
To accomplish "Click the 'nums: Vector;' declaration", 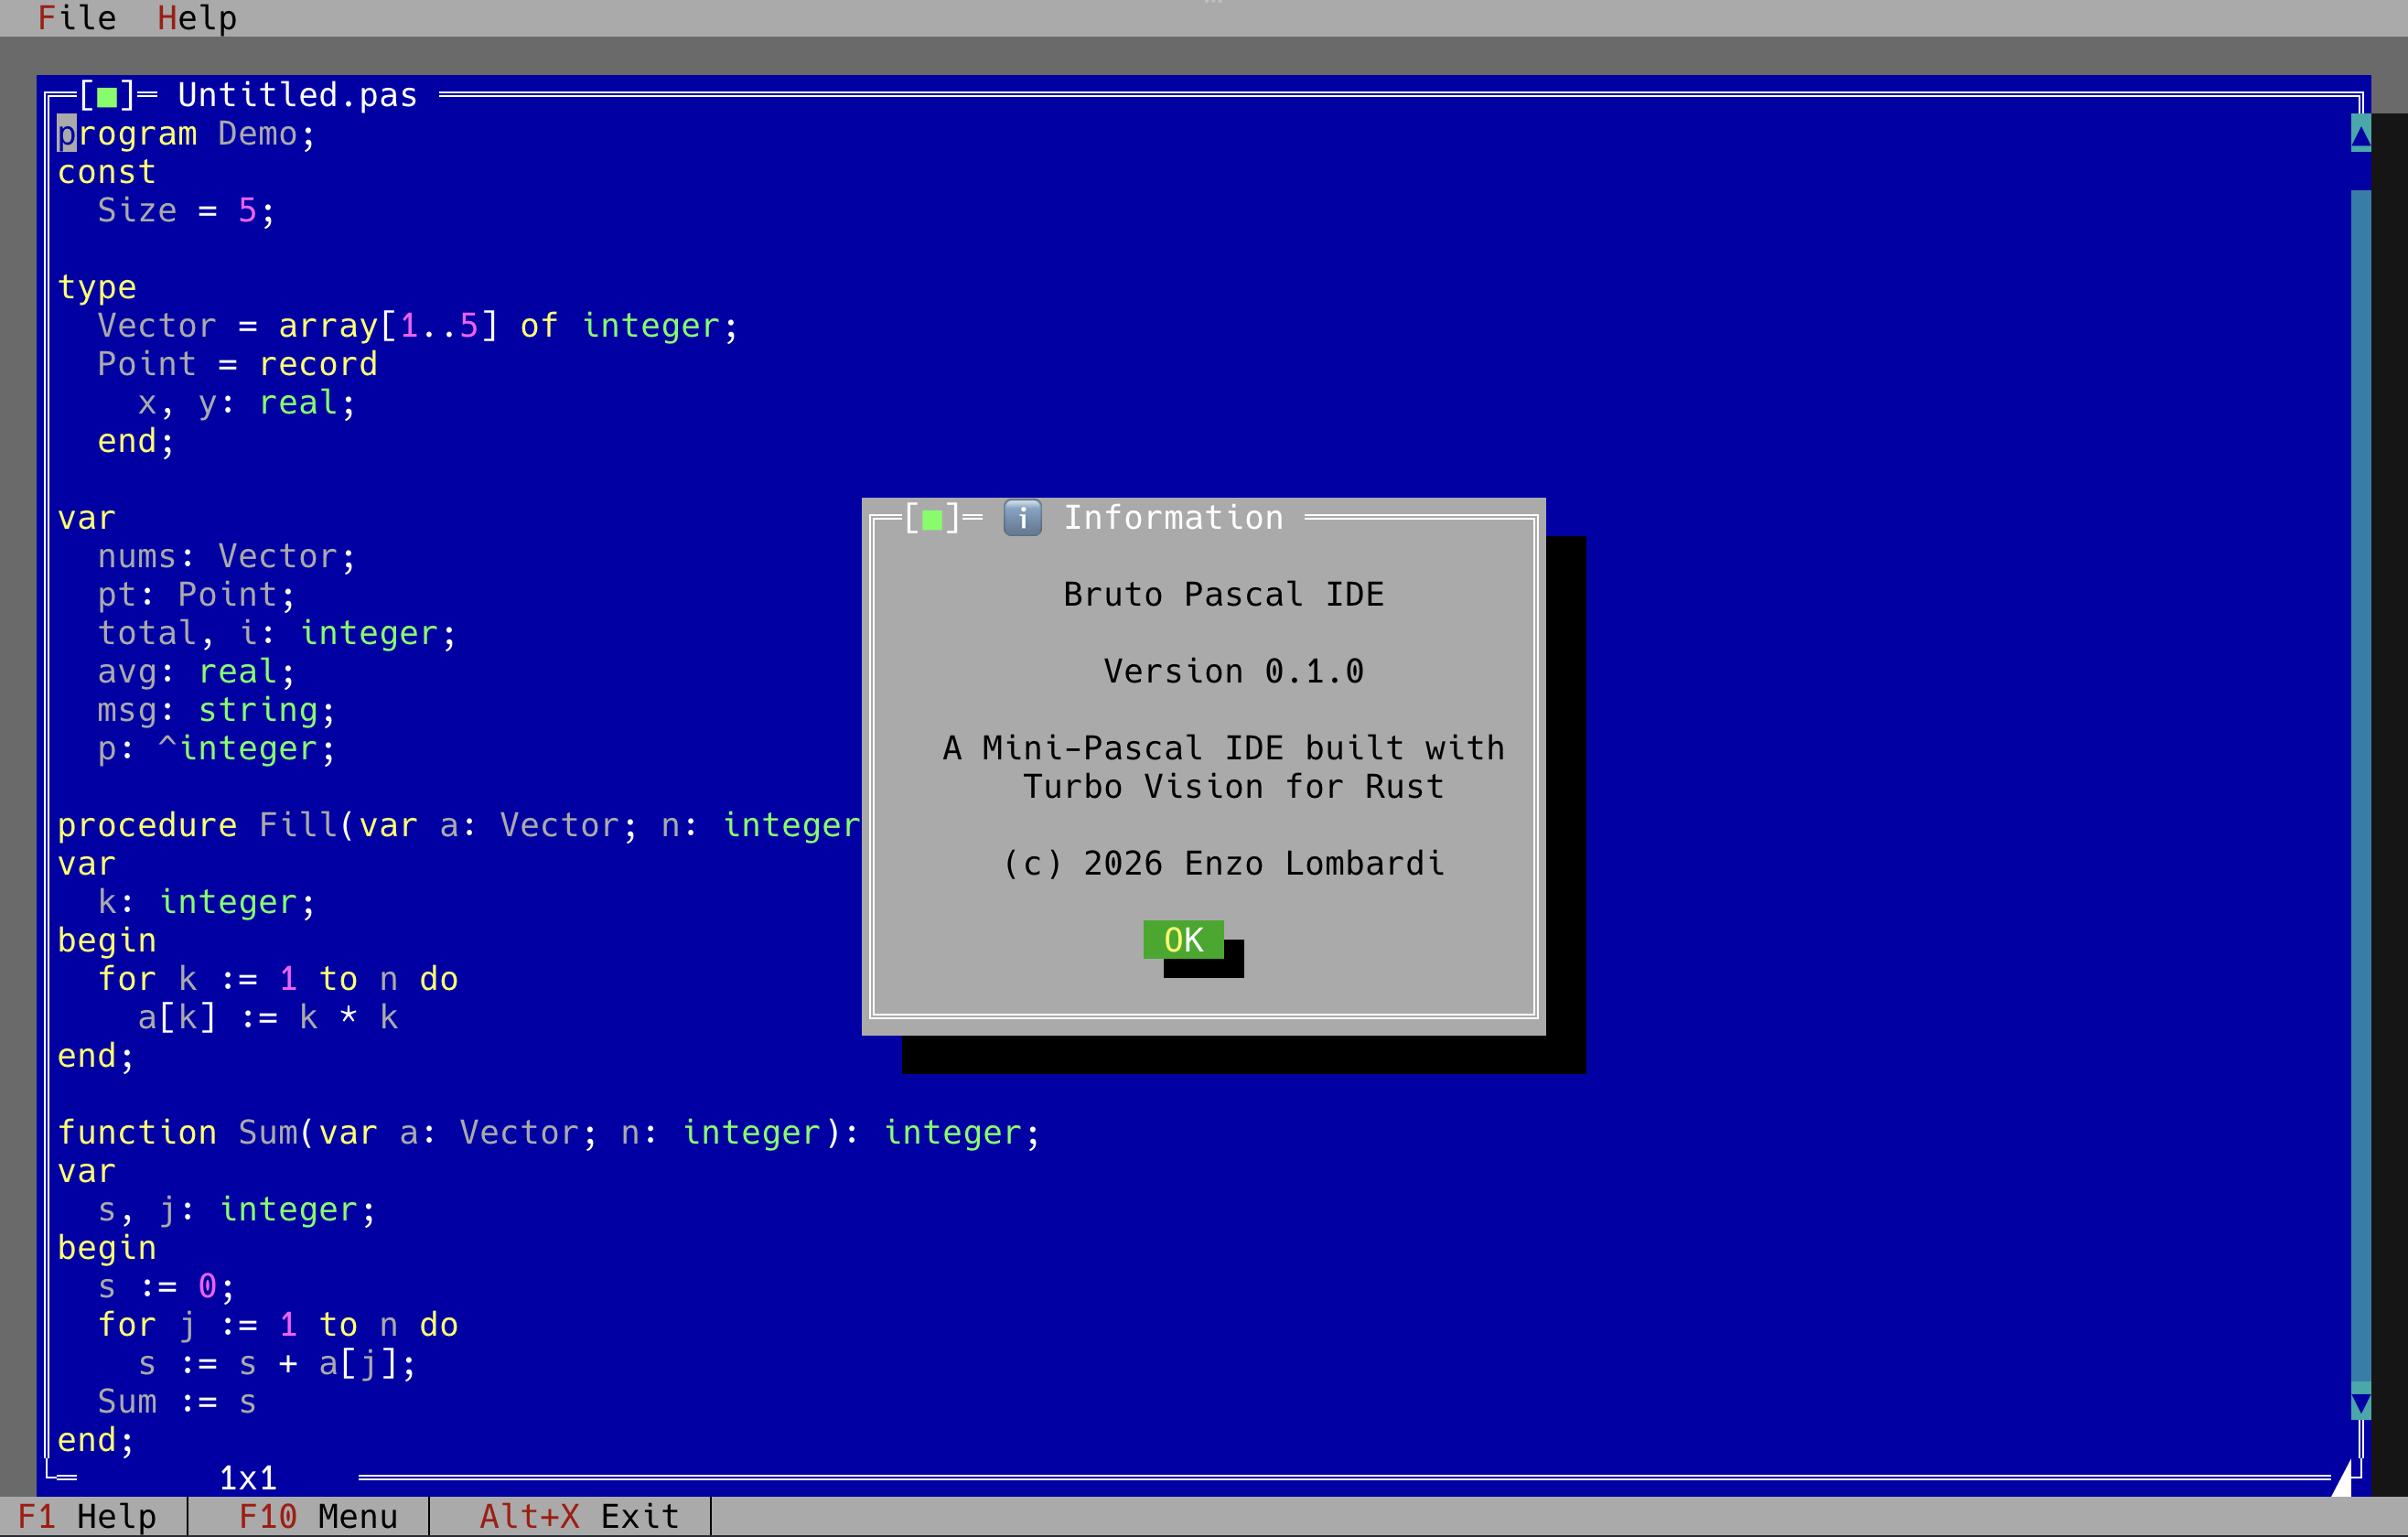I will pos(227,556).
